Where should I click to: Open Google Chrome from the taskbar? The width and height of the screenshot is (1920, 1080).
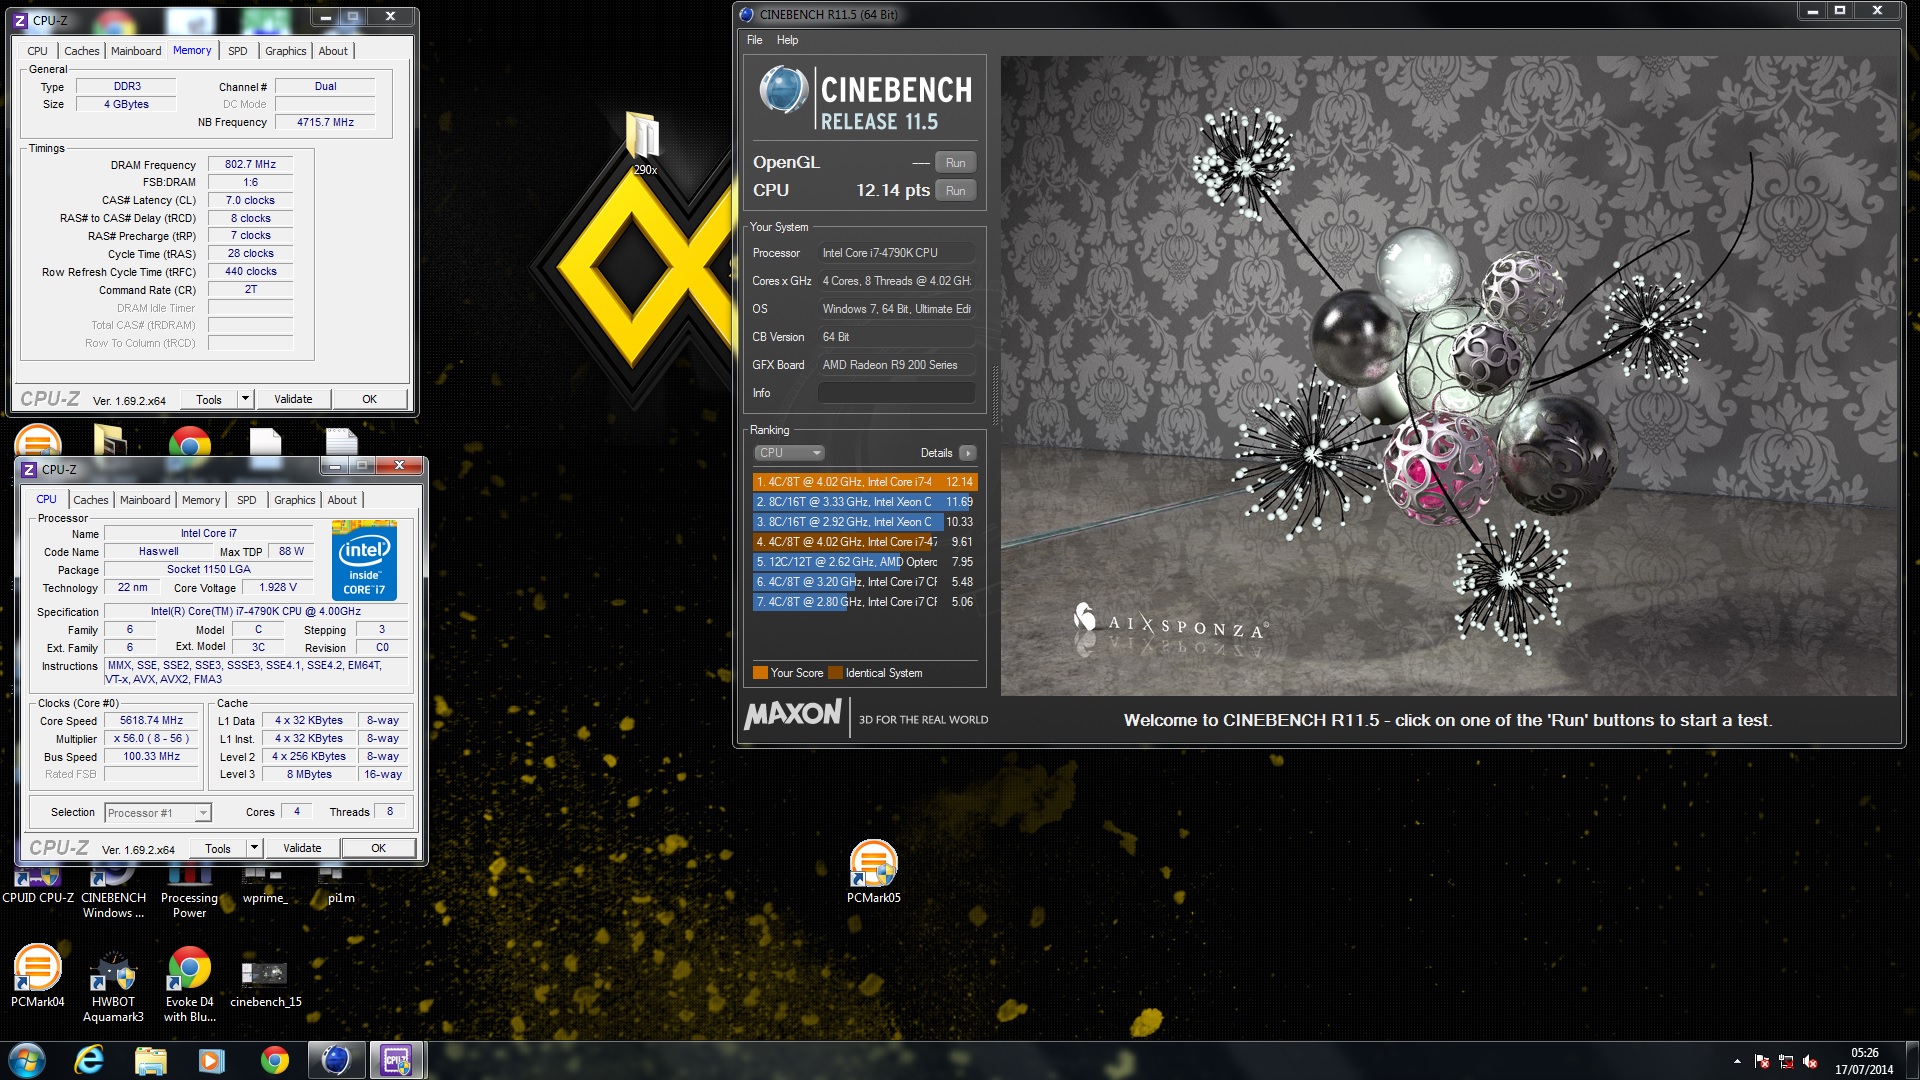click(274, 1060)
